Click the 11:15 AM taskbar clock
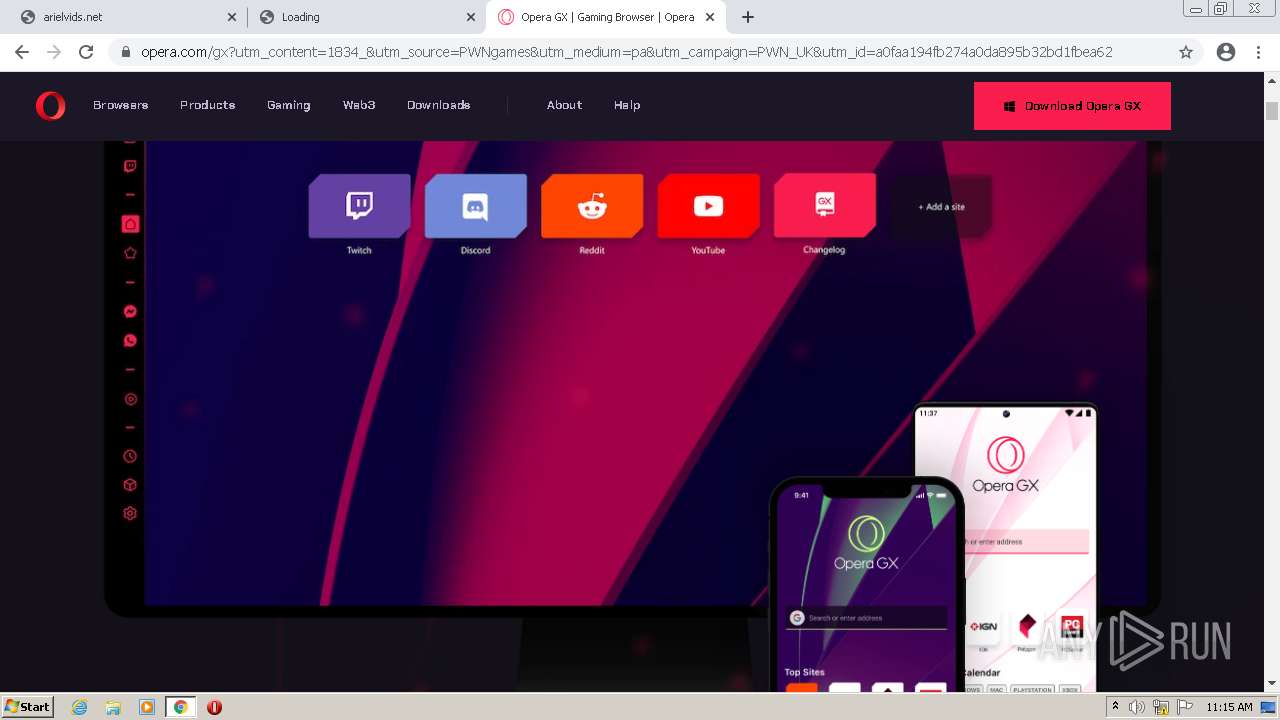Viewport: 1280px width, 720px height. pos(1229,707)
